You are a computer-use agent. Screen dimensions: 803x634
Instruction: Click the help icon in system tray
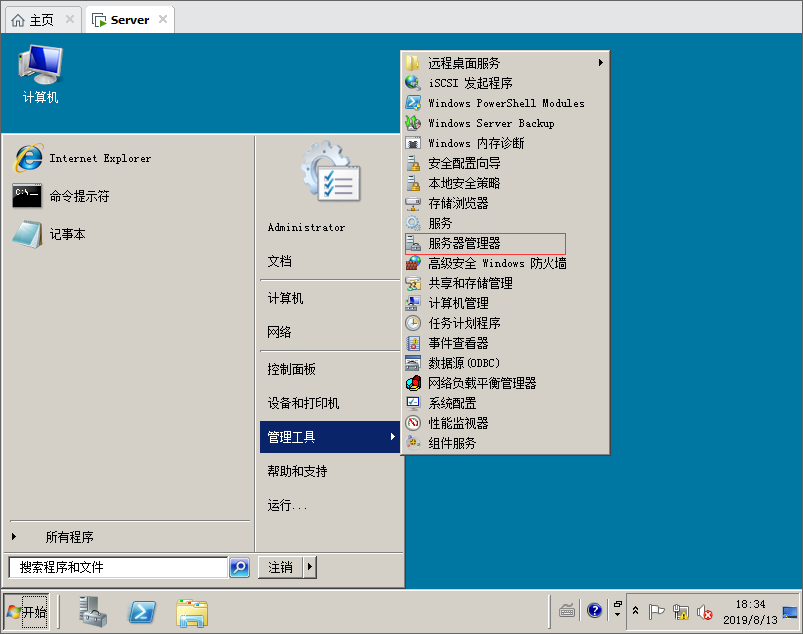pyautogui.click(x=595, y=611)
